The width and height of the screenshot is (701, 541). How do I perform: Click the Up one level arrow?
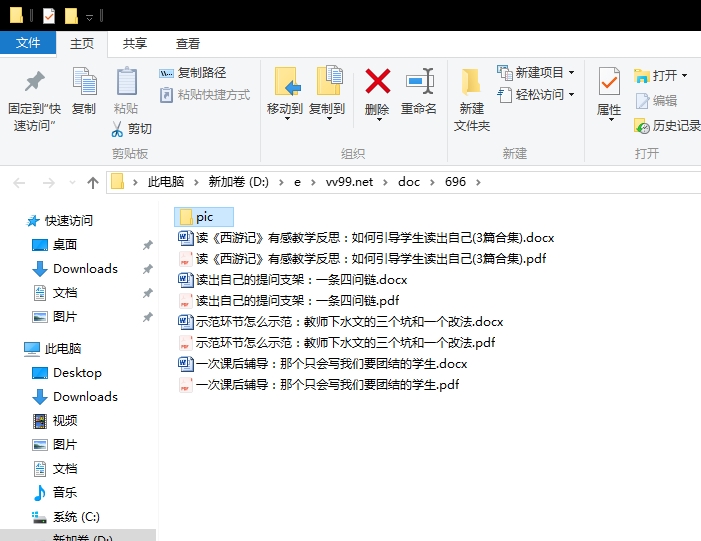pyautogui.click(x=93, y=182)
